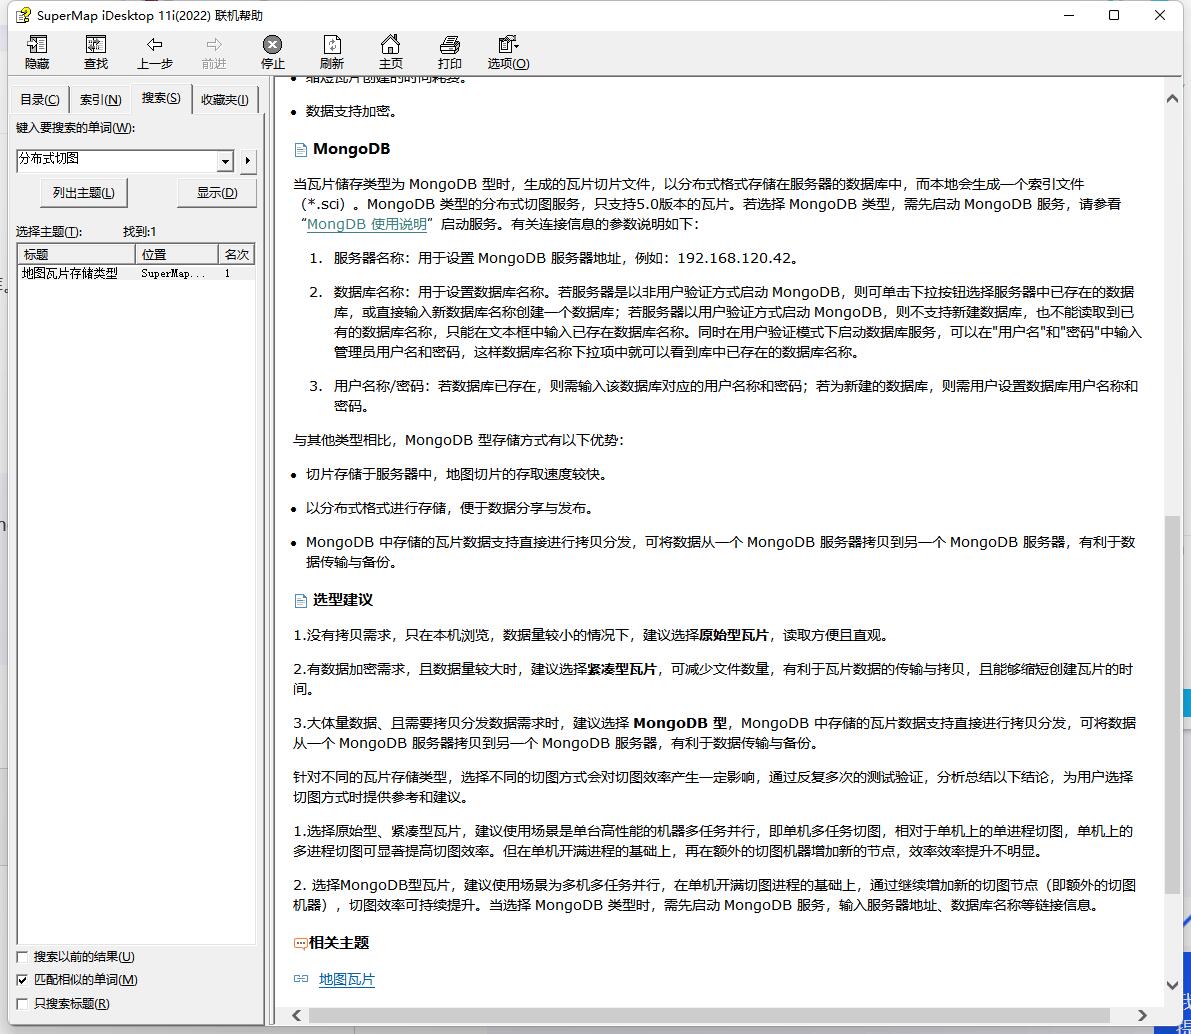1191x1034 pixels.
Task: Uncheck 匹配相似的单词(M) checkbox
Action: coord(22,980)
